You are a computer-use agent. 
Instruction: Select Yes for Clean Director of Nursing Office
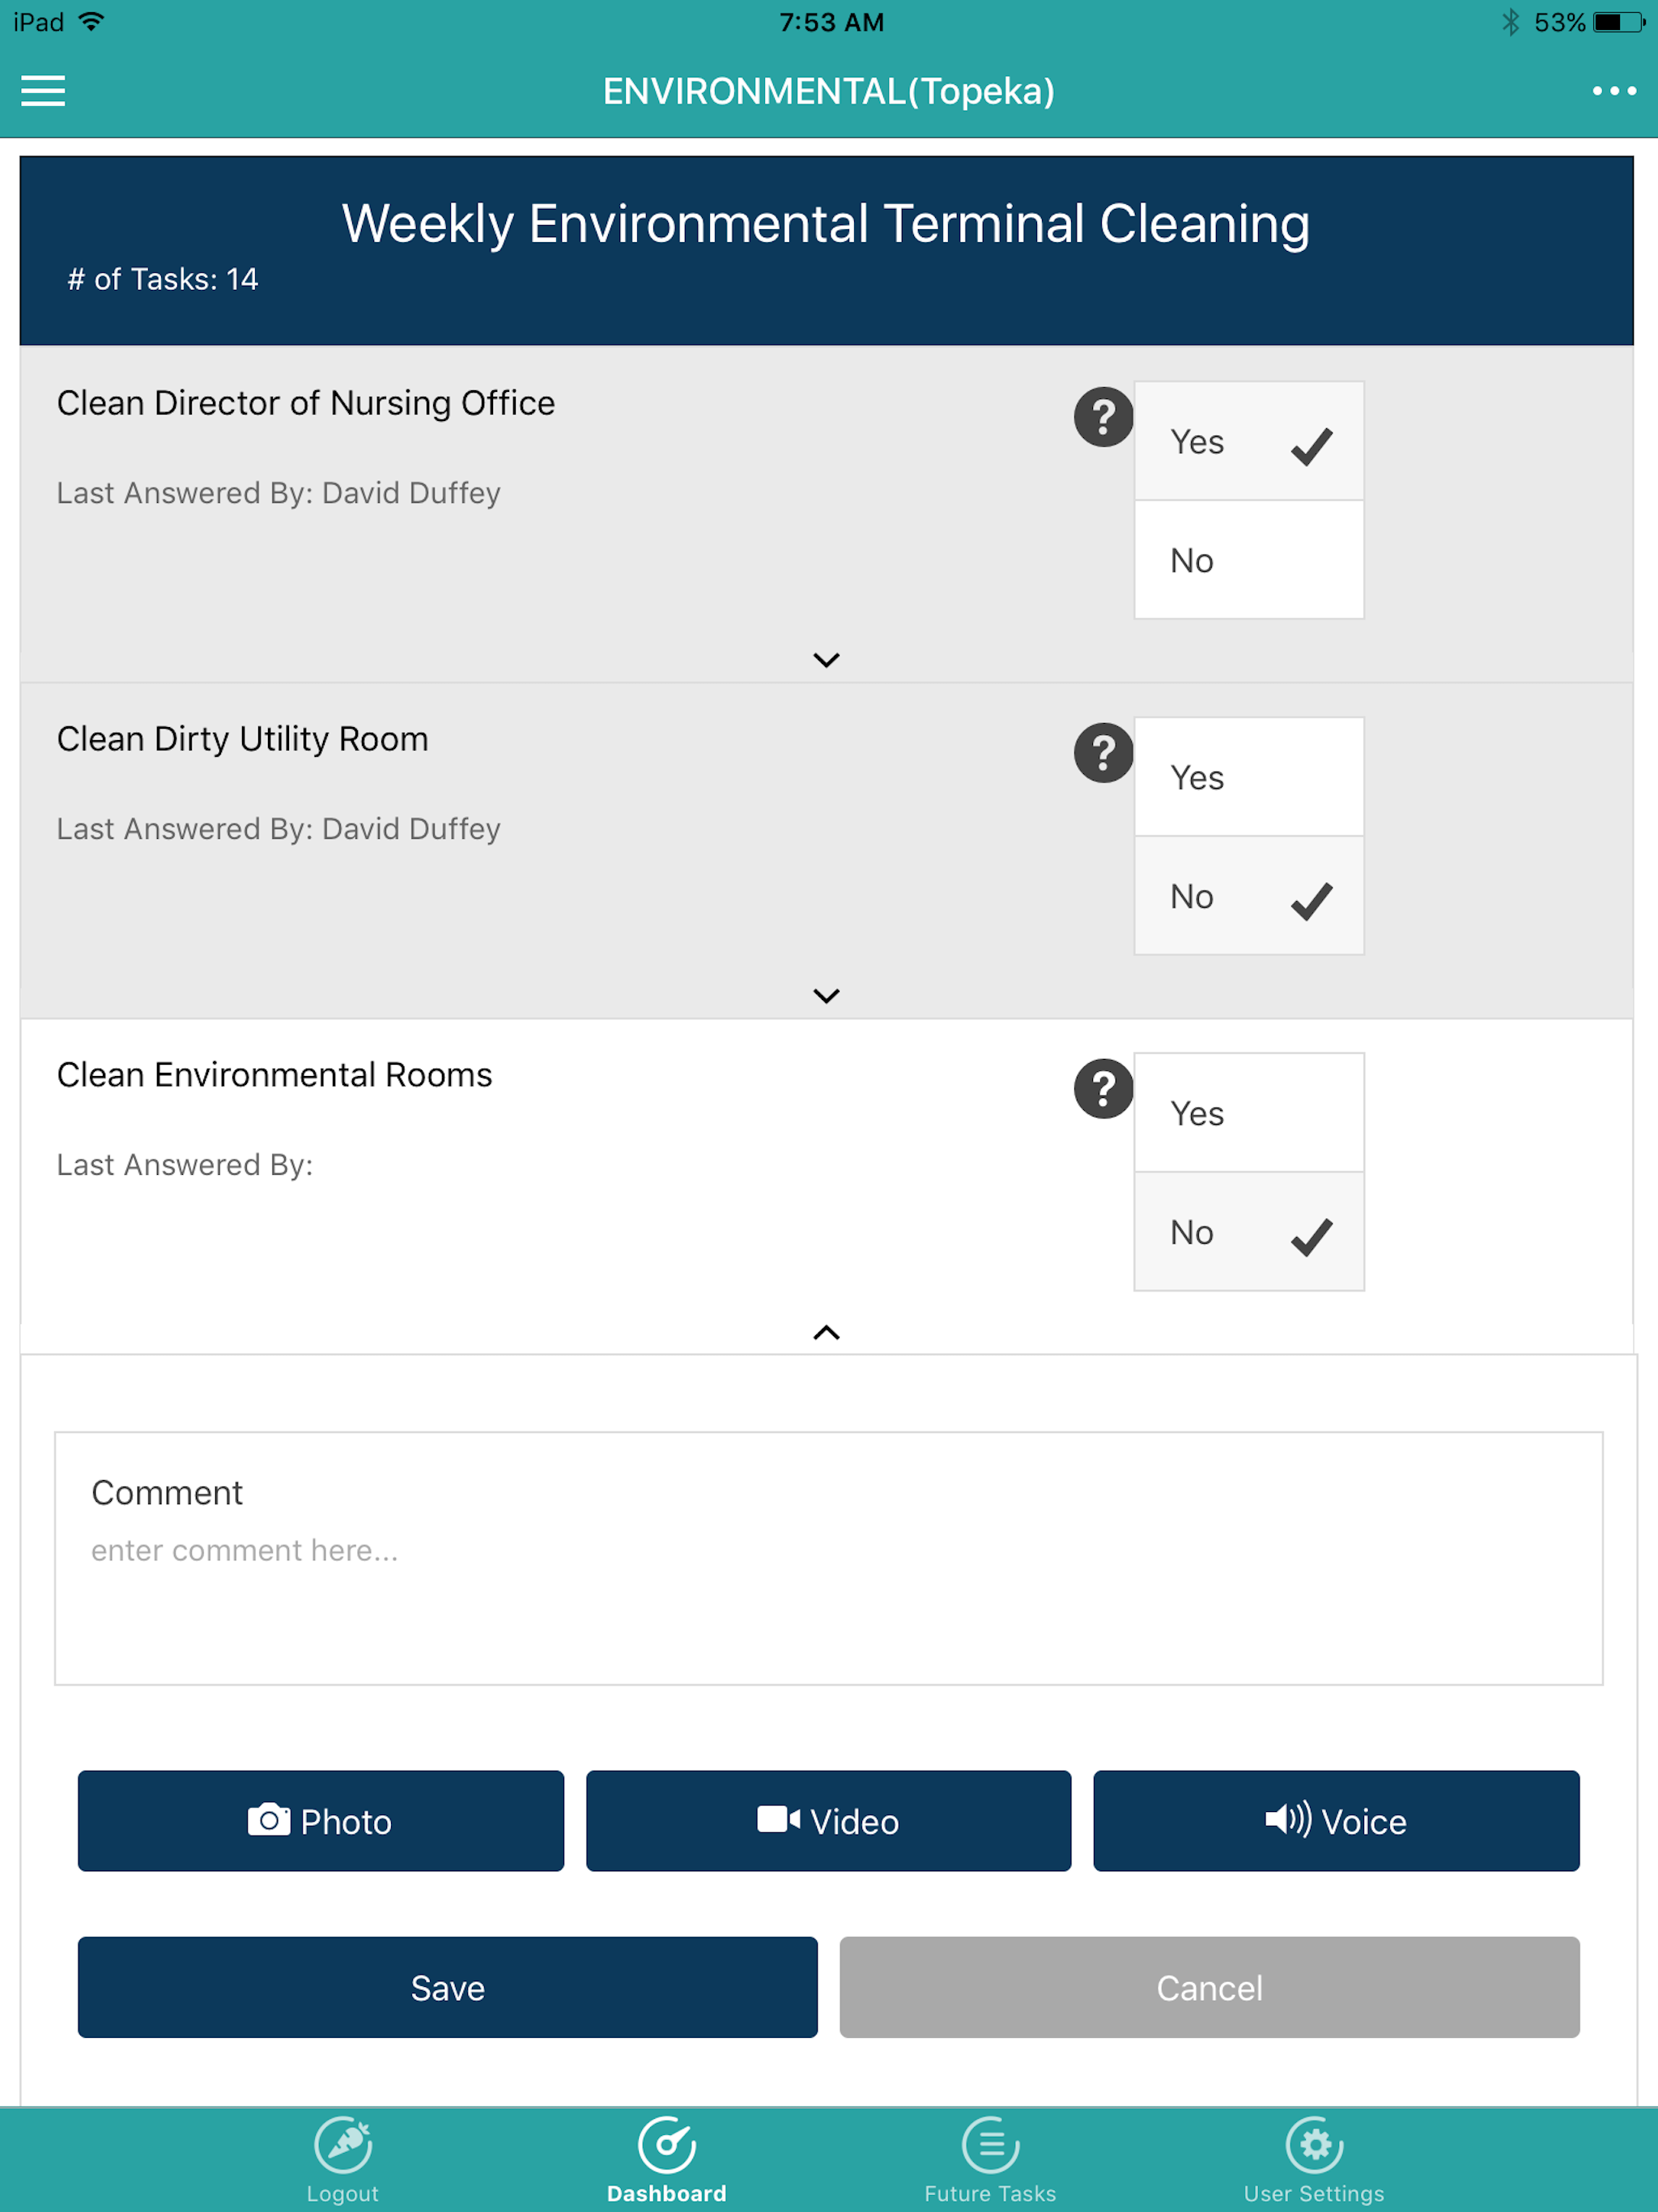1249,441
